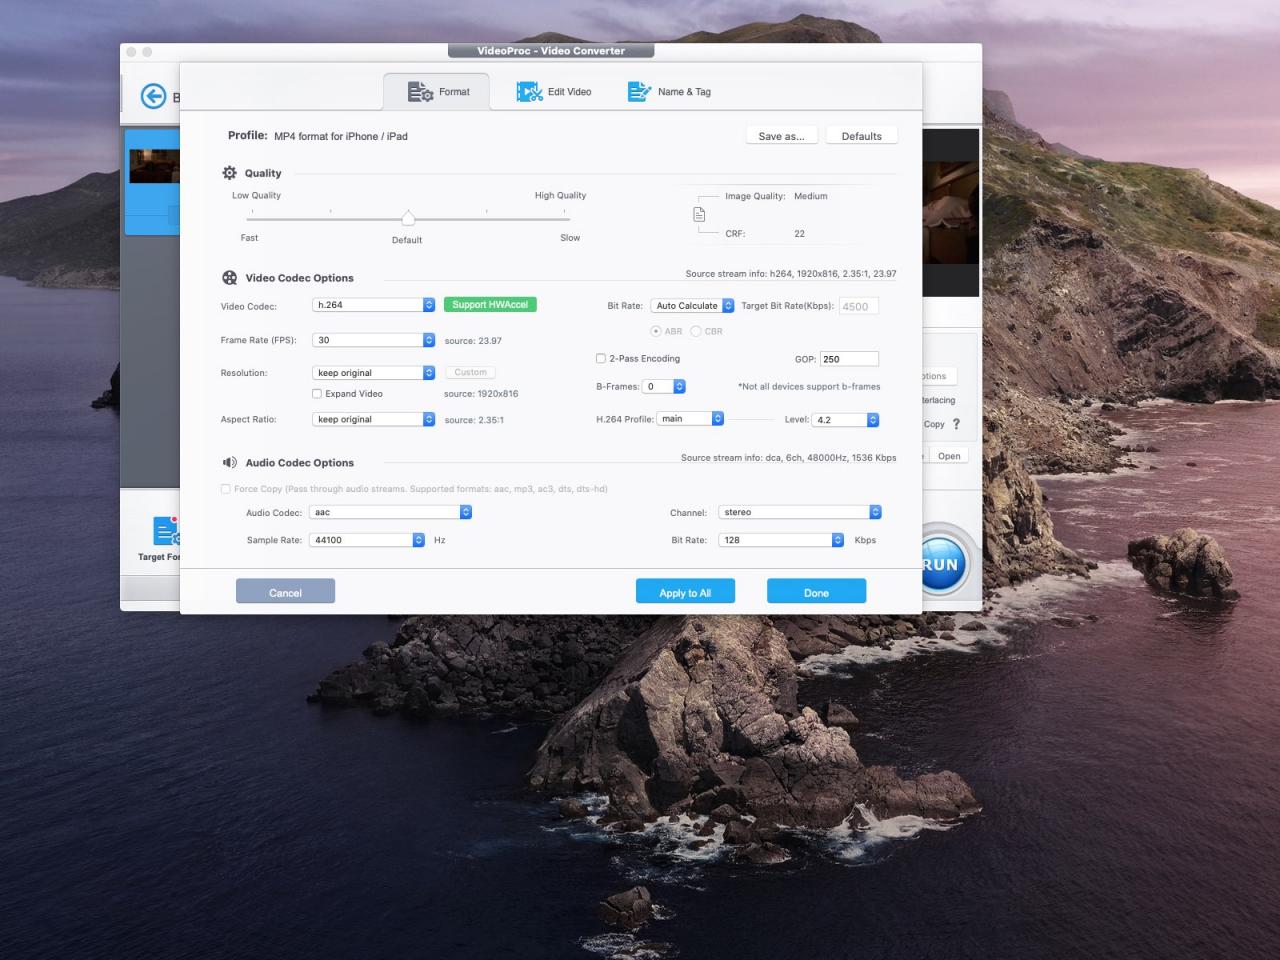Expand the Frame Rate (FPS) dropdown
The height and width of the screenshot is (960, 1280).
point(374,340)
